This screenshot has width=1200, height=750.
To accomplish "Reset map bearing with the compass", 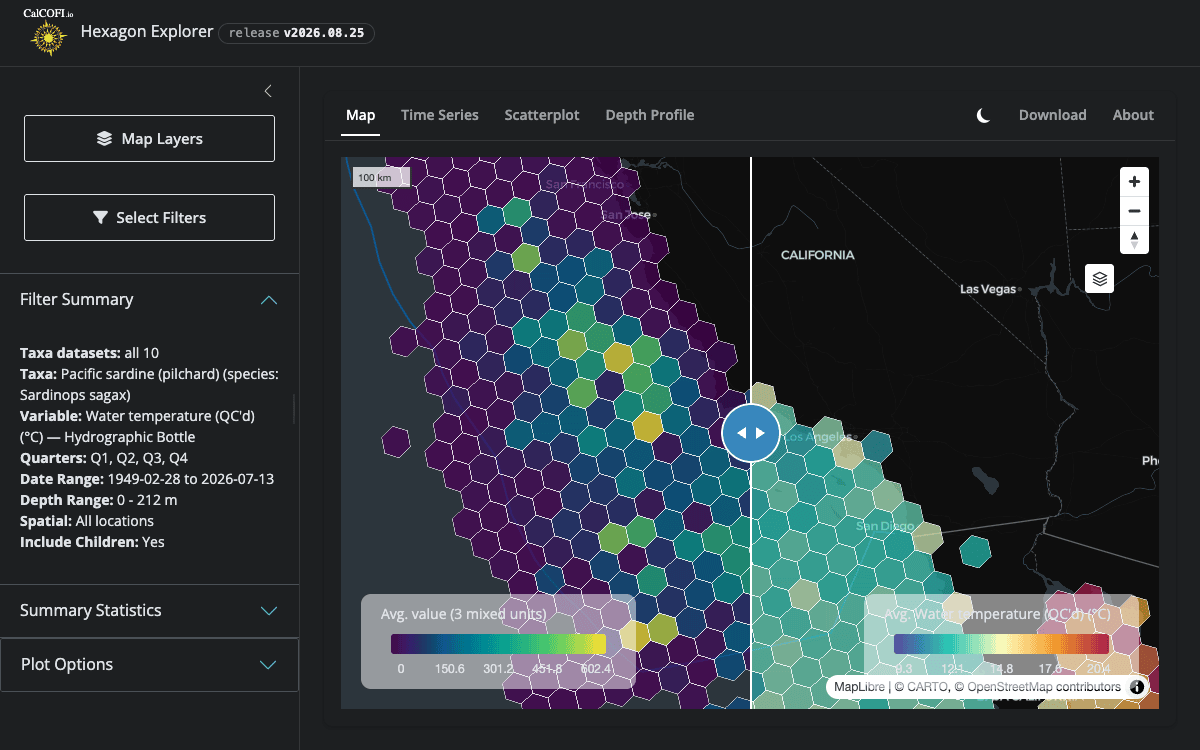I will pos(1134,240).
